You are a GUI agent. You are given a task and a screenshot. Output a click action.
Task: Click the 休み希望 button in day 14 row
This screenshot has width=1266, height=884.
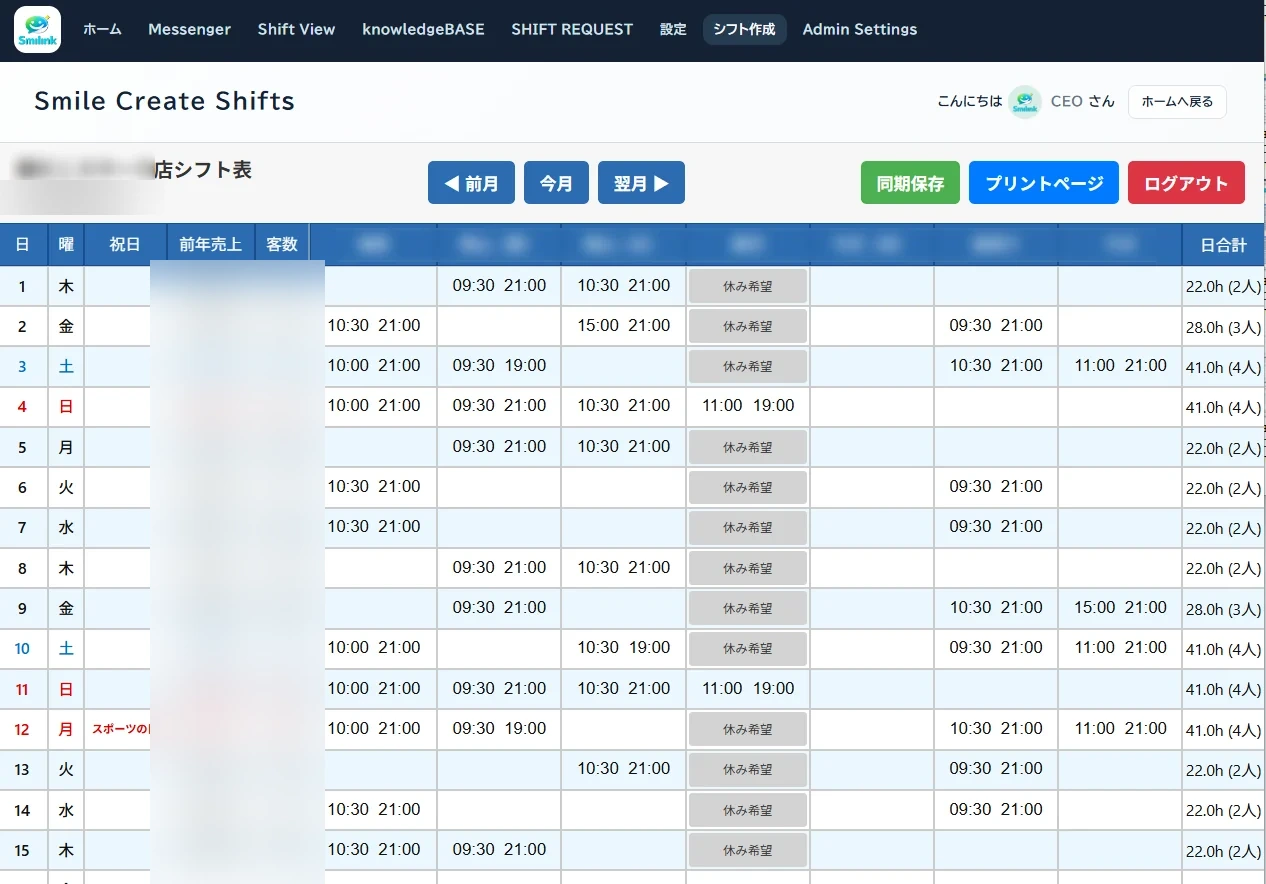point(747,811)
